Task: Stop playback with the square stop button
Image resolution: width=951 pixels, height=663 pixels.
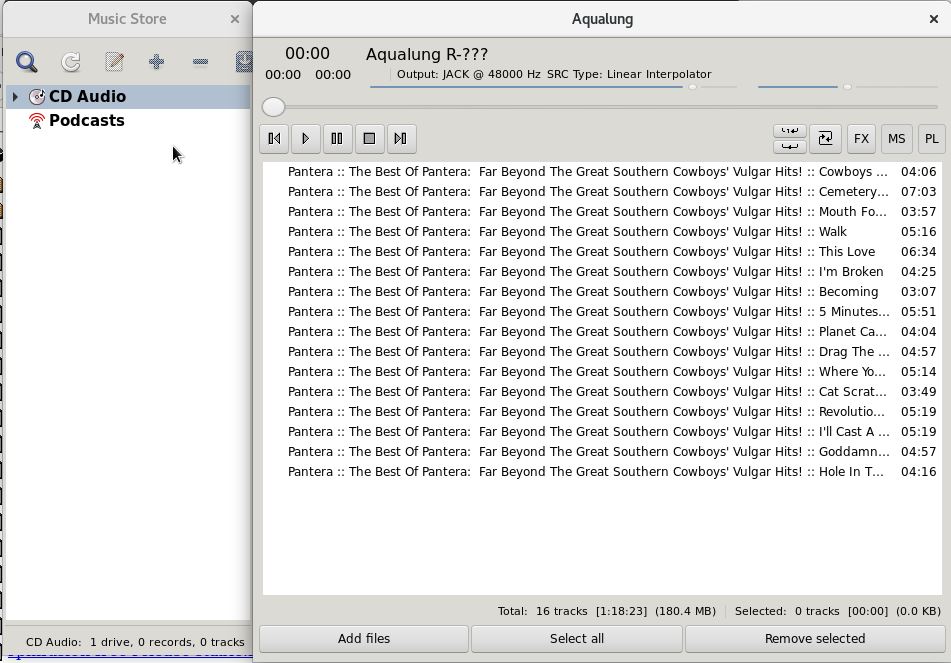Action: 369,139
